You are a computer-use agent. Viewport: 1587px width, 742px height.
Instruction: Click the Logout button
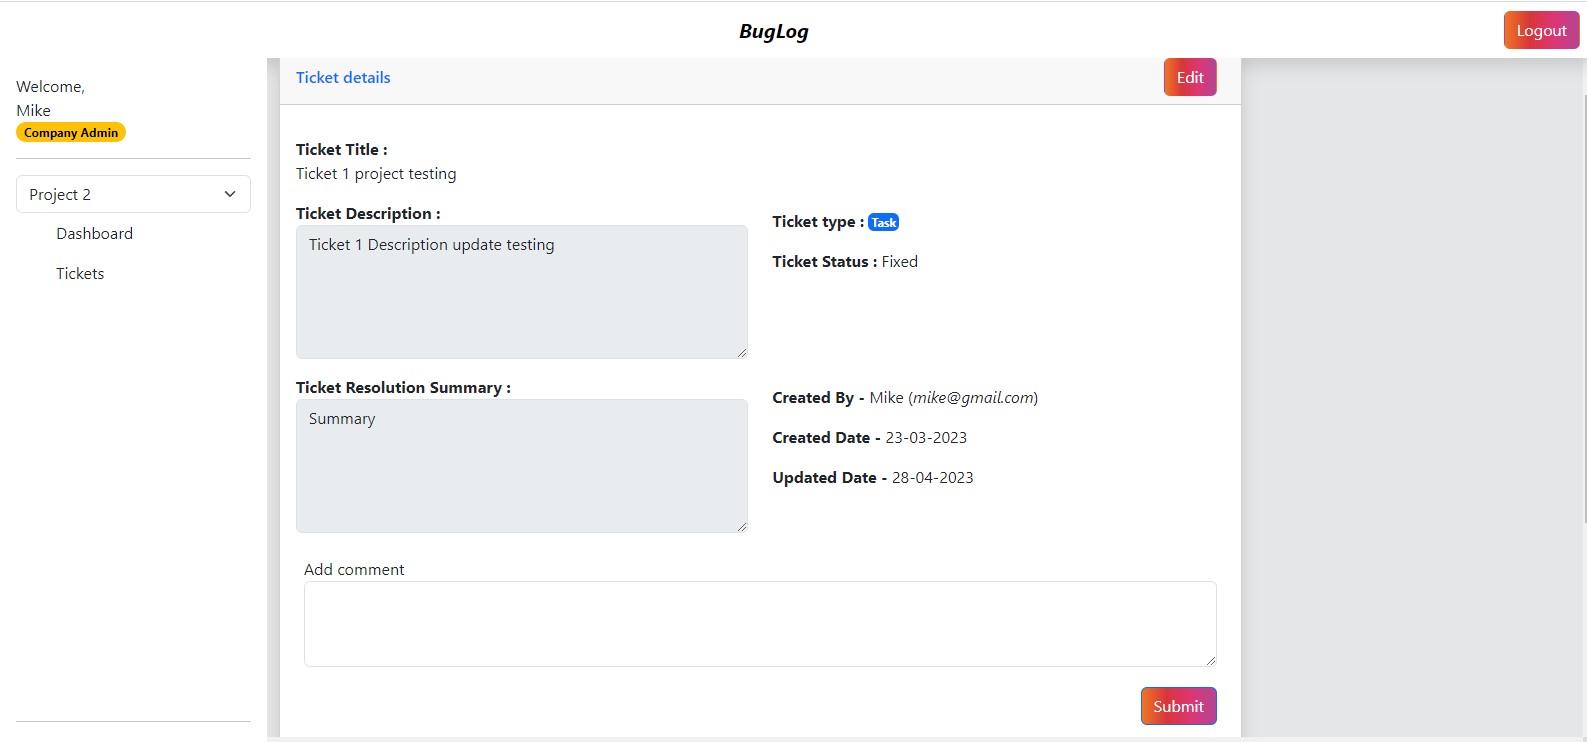(x=1540, y=31)
